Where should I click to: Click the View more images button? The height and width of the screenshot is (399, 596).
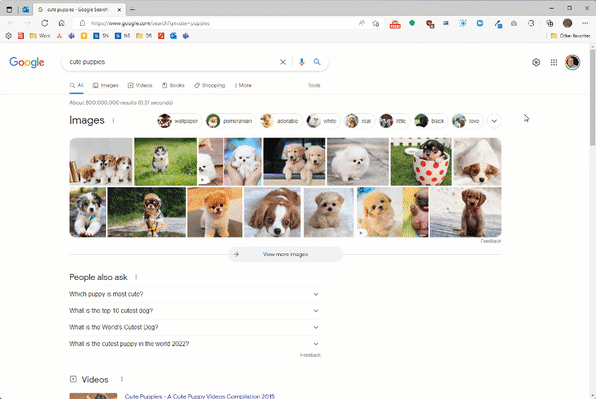click(285, 254)
